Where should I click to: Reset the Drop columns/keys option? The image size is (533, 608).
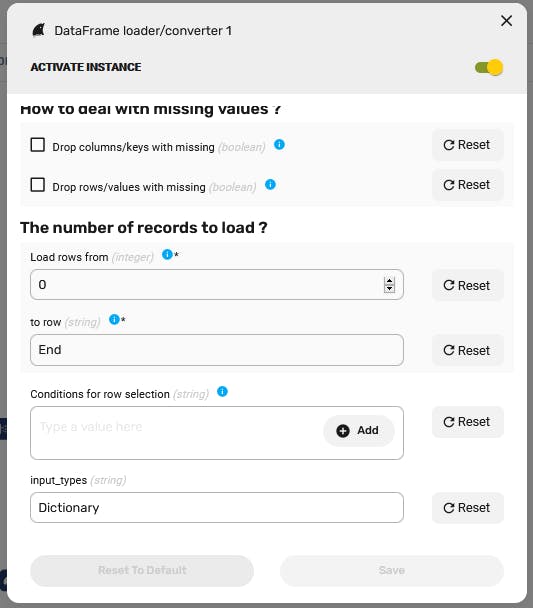click(x=467, y=145)
